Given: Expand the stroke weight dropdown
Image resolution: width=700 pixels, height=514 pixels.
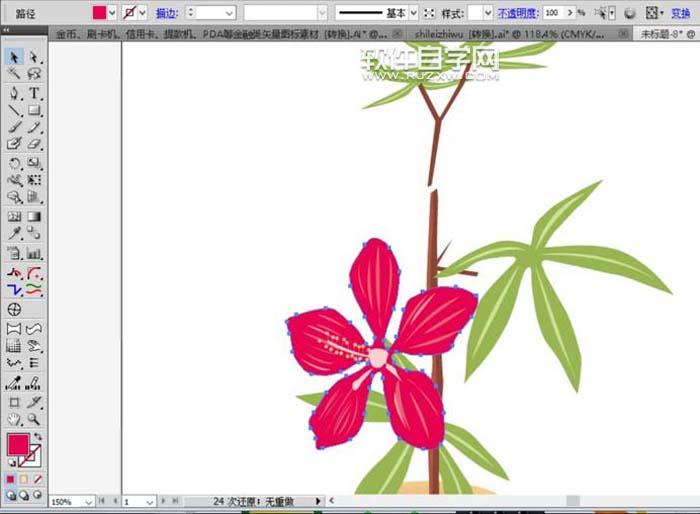Looking at the screenshot, I should (229, 13).
